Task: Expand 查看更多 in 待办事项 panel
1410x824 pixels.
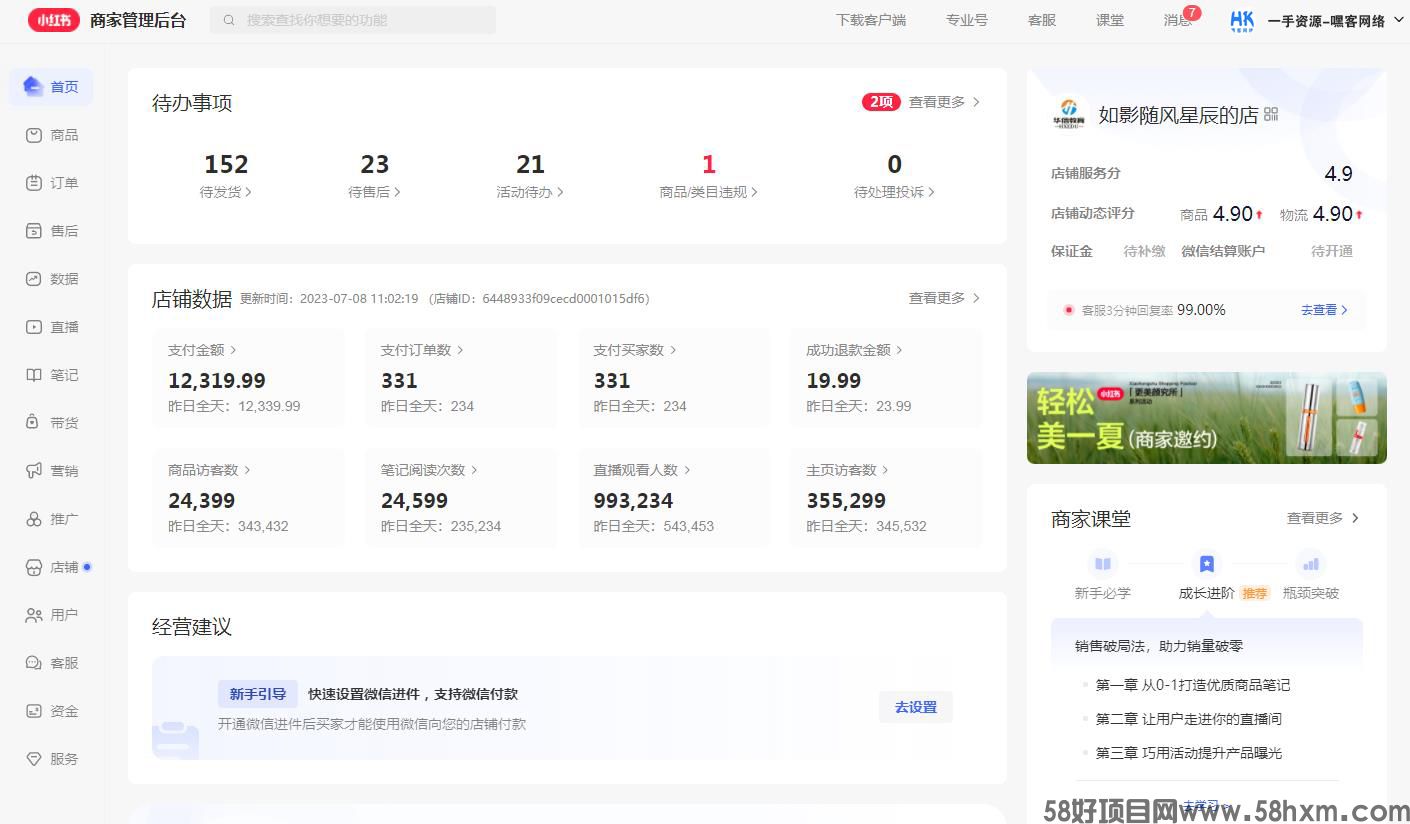Action: pos(944,102)
